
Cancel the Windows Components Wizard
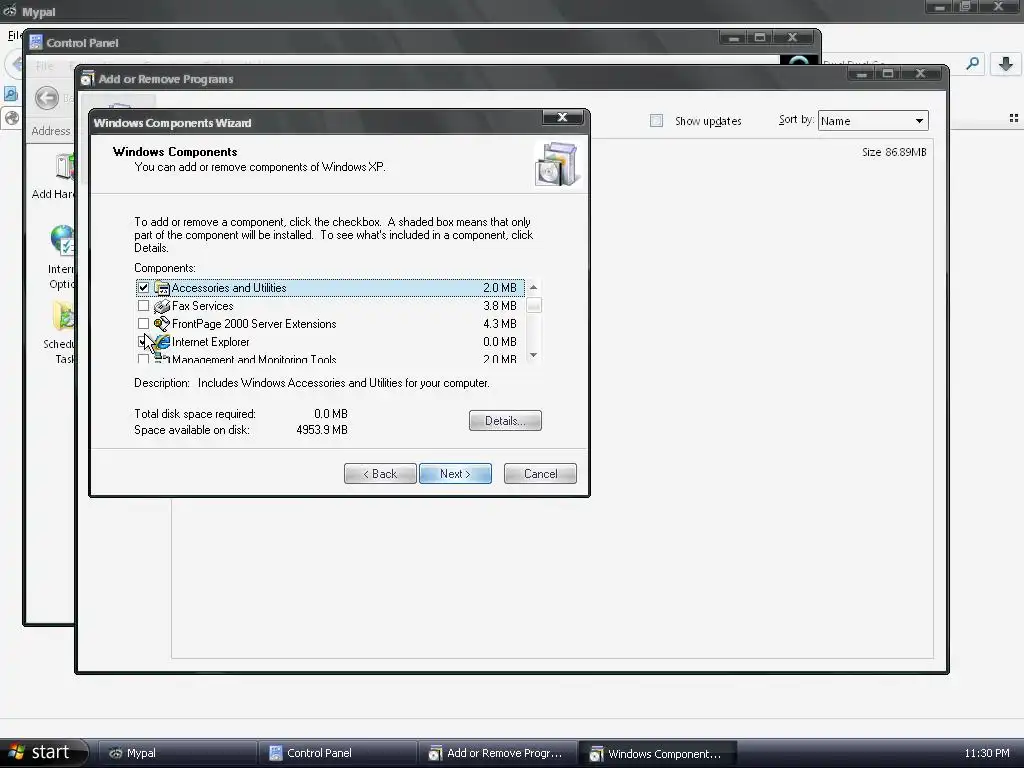[x=540, y=473]
